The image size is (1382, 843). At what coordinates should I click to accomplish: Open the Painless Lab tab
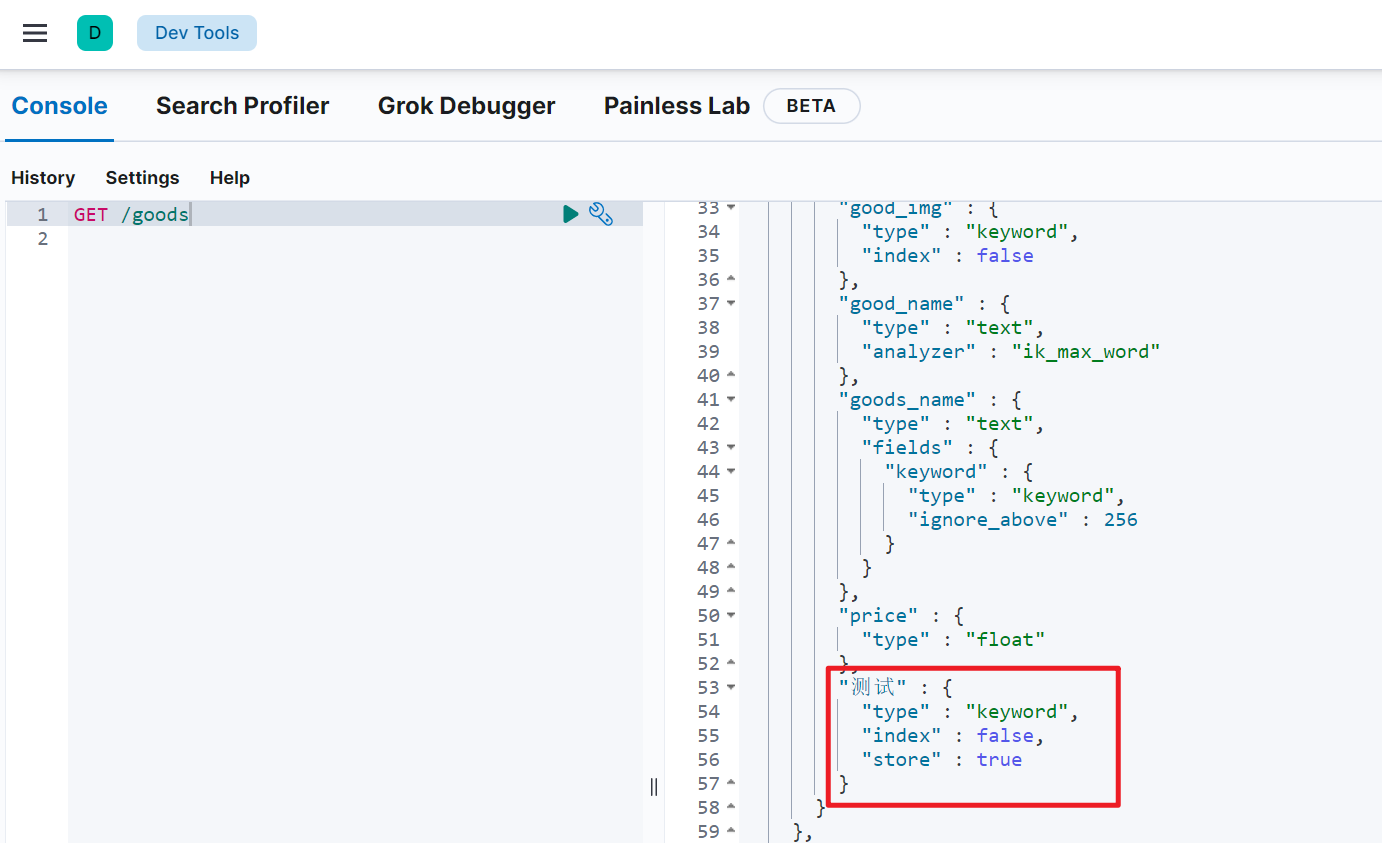(x=676, y=106)
